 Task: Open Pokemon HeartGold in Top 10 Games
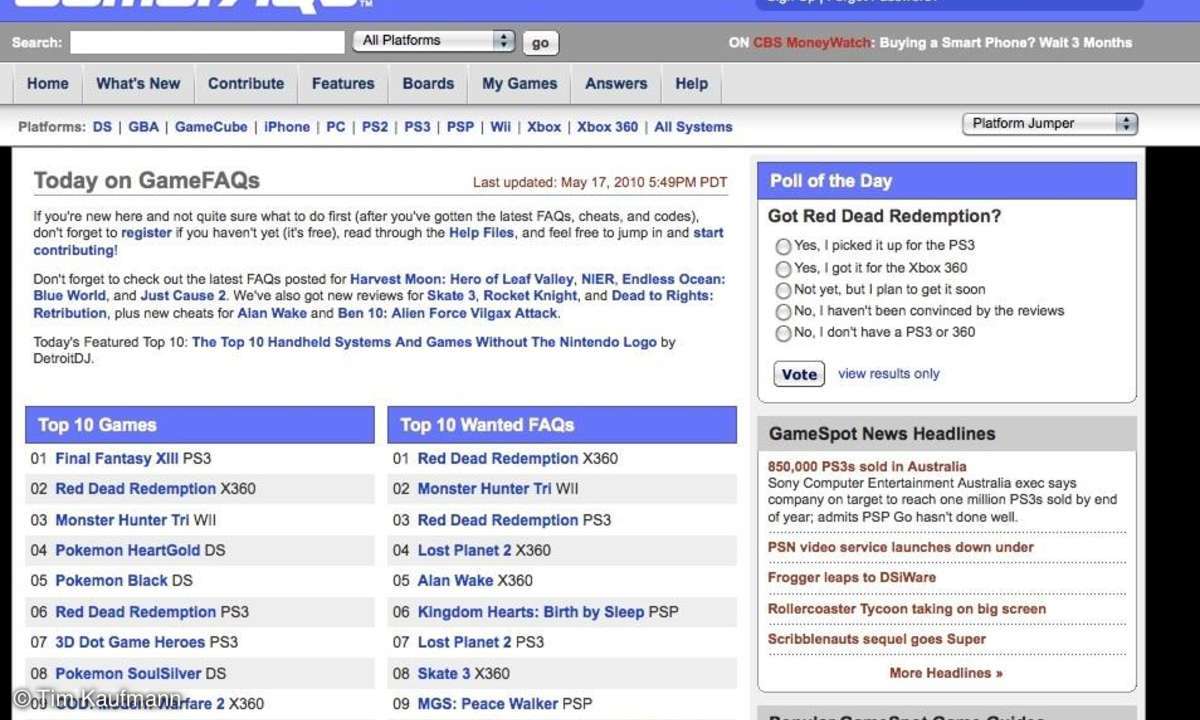(x=127, y=550)
